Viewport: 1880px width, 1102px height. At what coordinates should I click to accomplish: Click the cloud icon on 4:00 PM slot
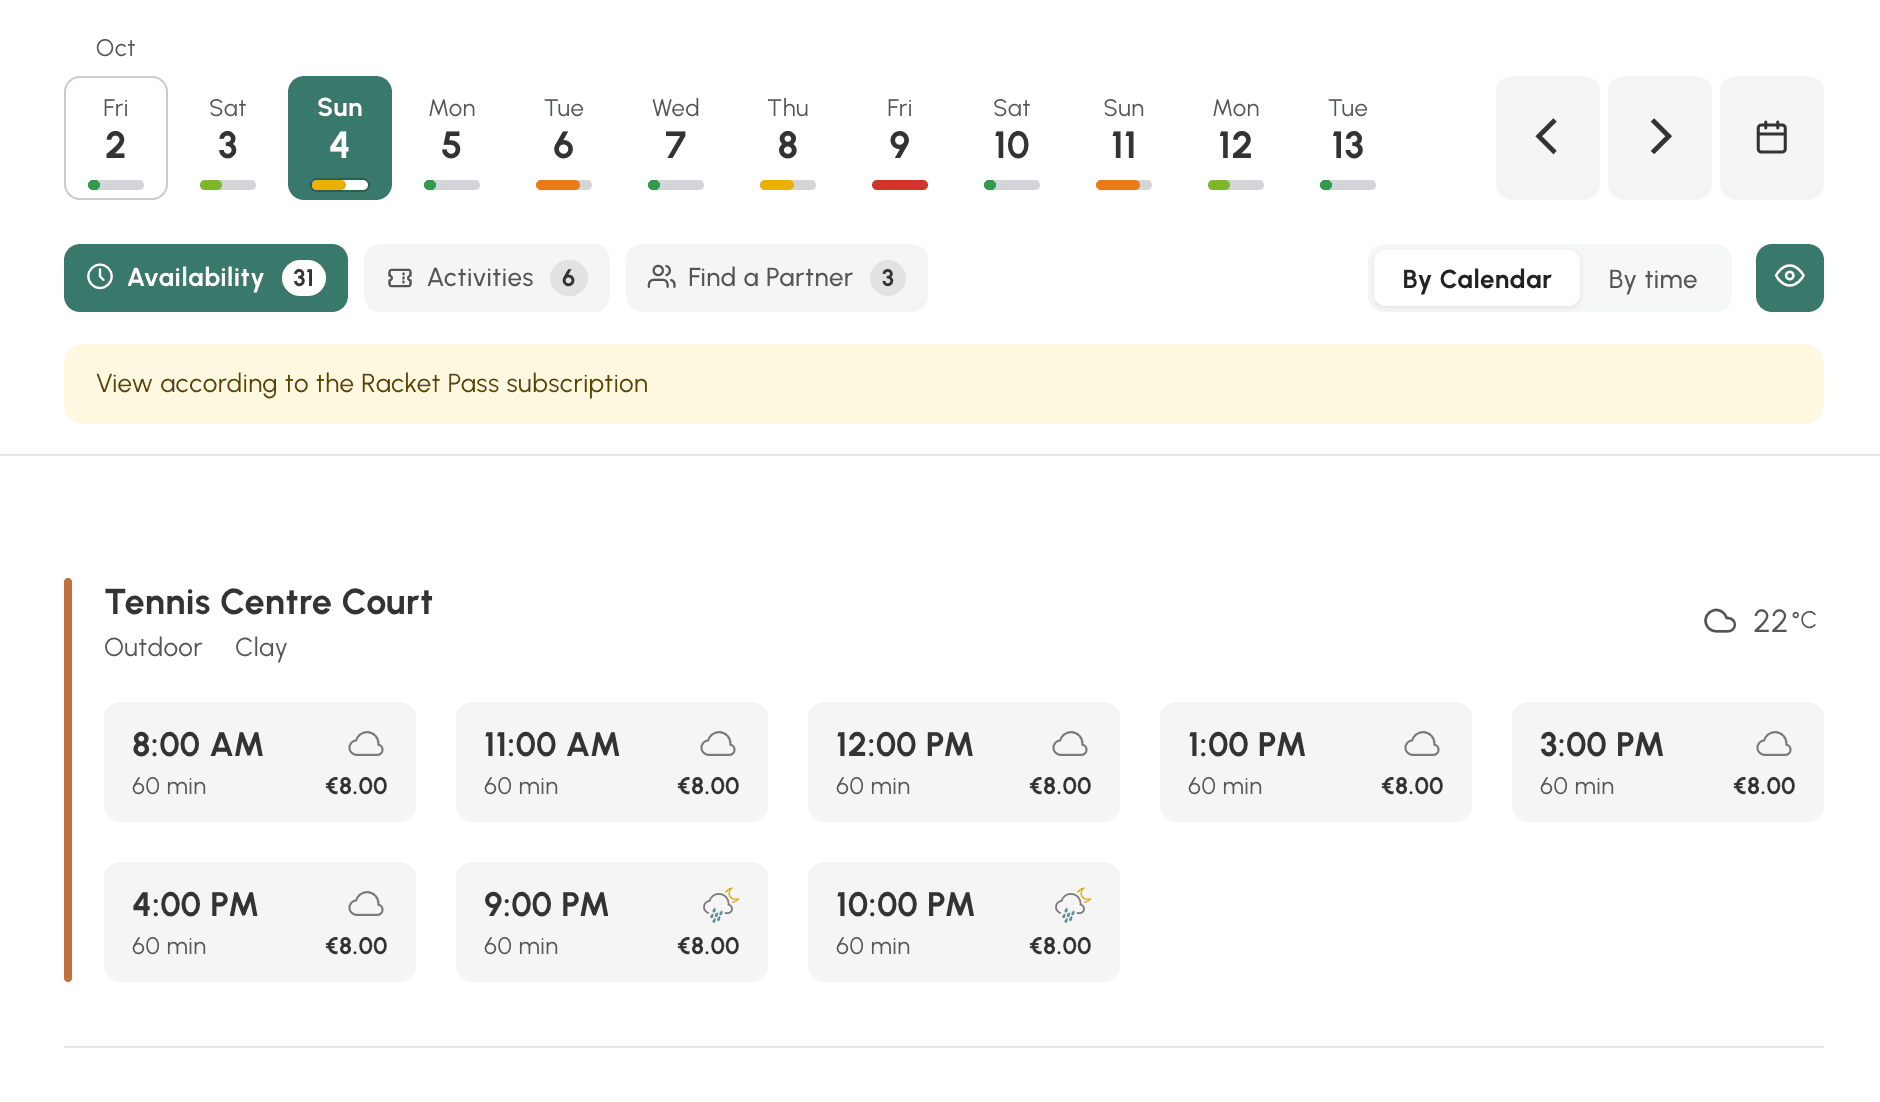point(366,904)
